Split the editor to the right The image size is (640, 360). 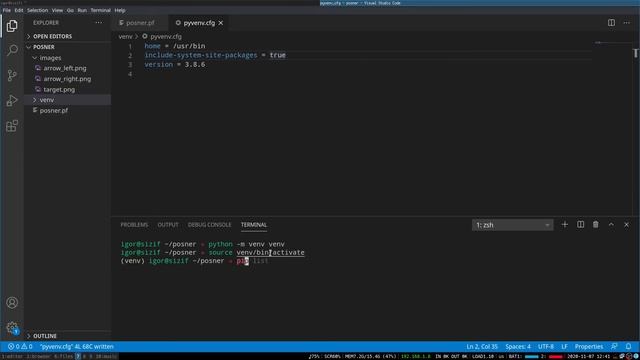pyautogui.click(x=611, y=23)
